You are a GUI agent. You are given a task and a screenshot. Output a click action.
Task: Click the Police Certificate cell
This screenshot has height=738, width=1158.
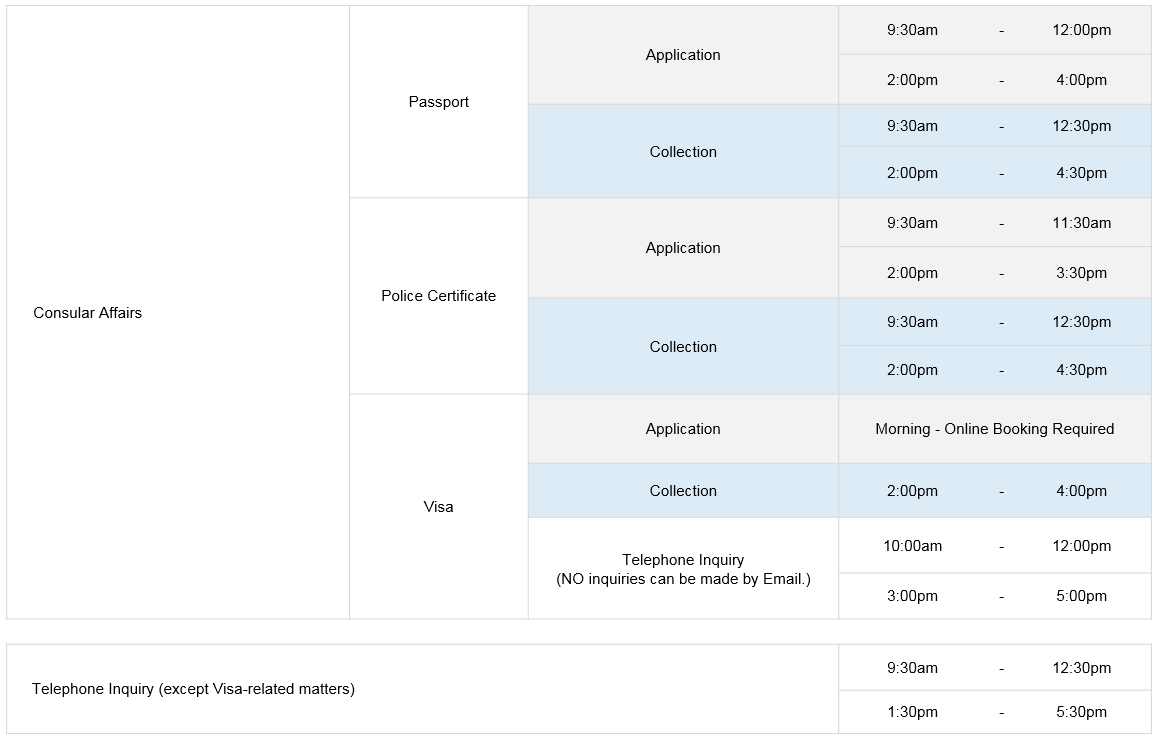(438, 296)
